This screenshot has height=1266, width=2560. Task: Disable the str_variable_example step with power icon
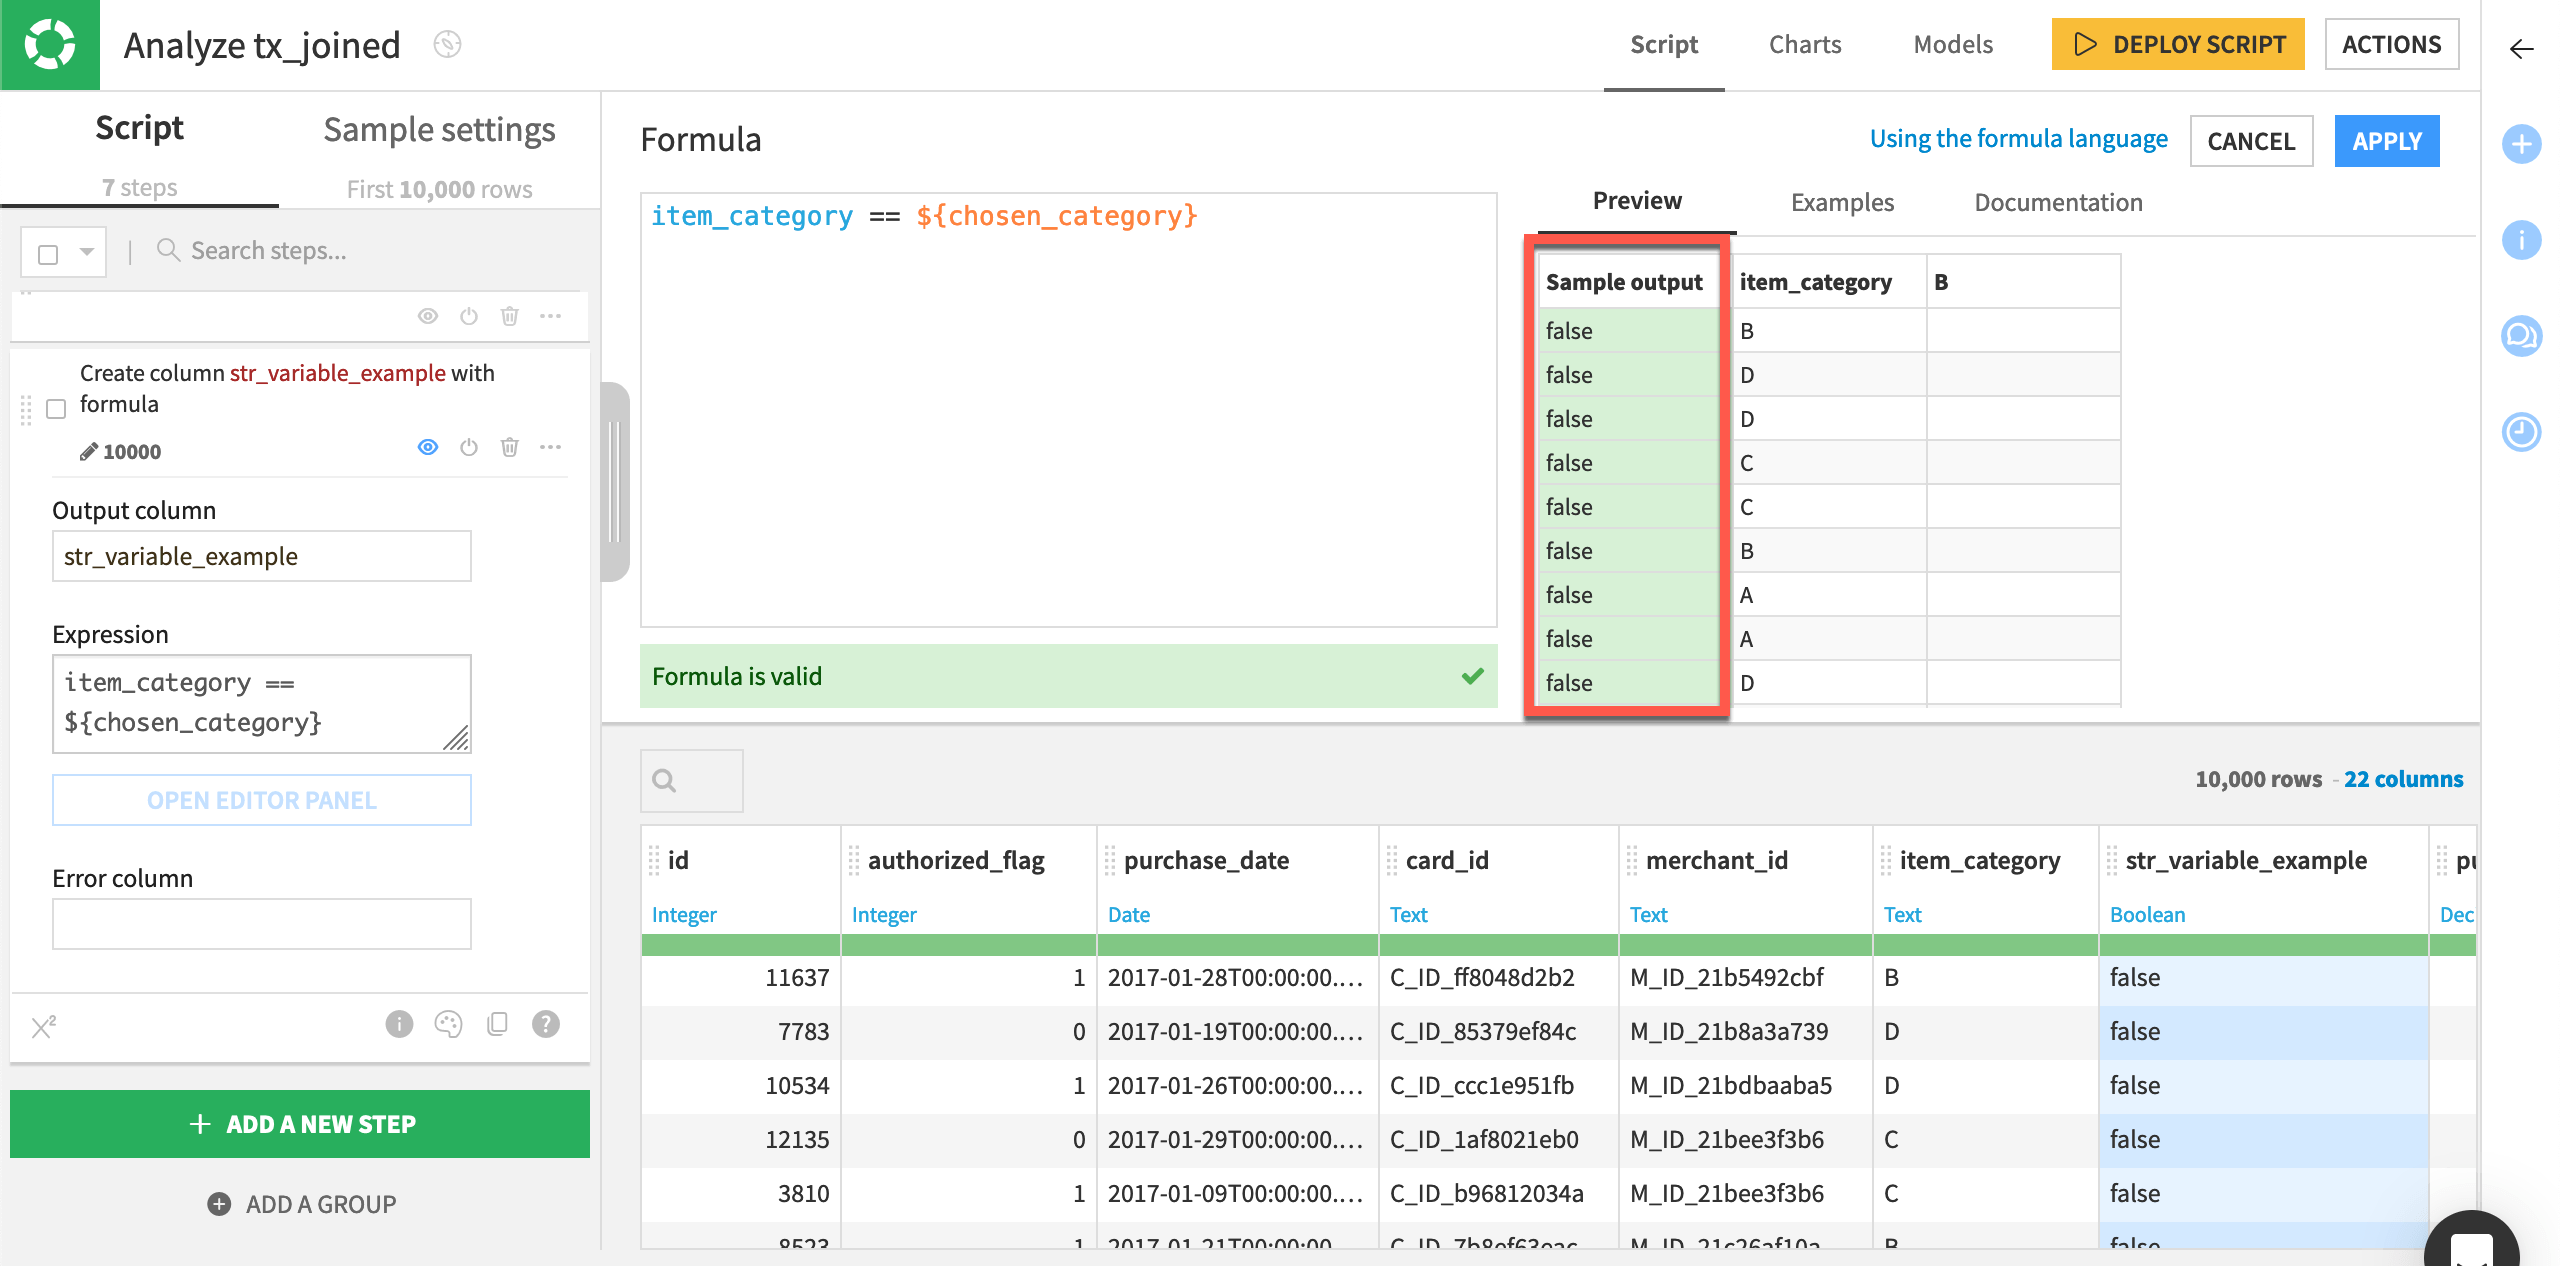click(x=469, y=447)
